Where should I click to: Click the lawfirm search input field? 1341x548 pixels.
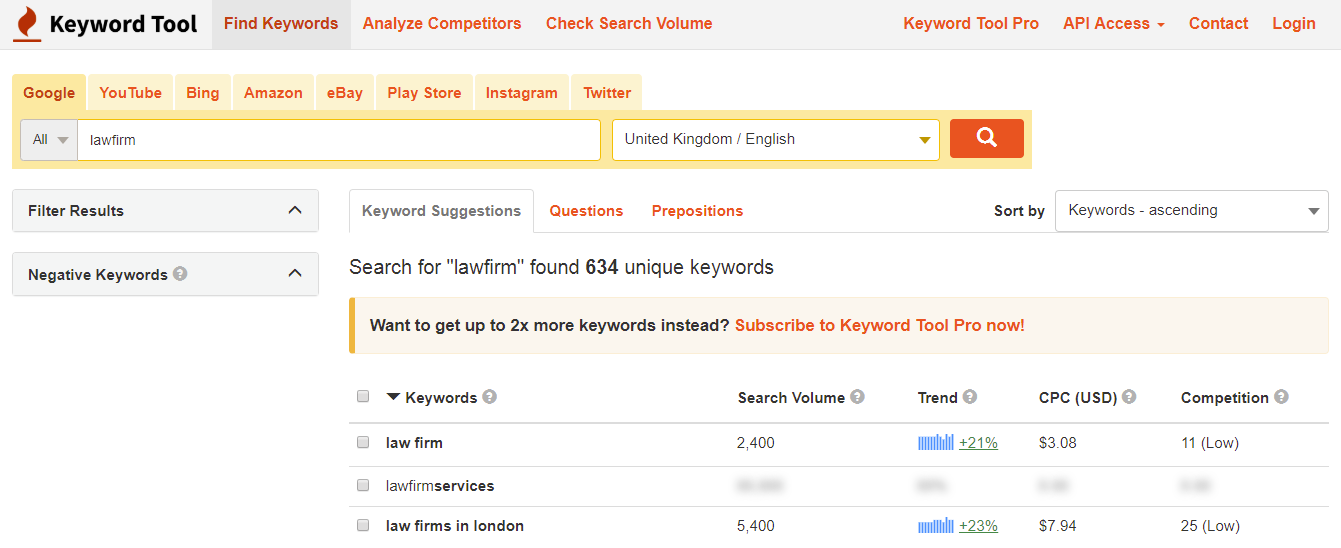[x=339, y=140]
